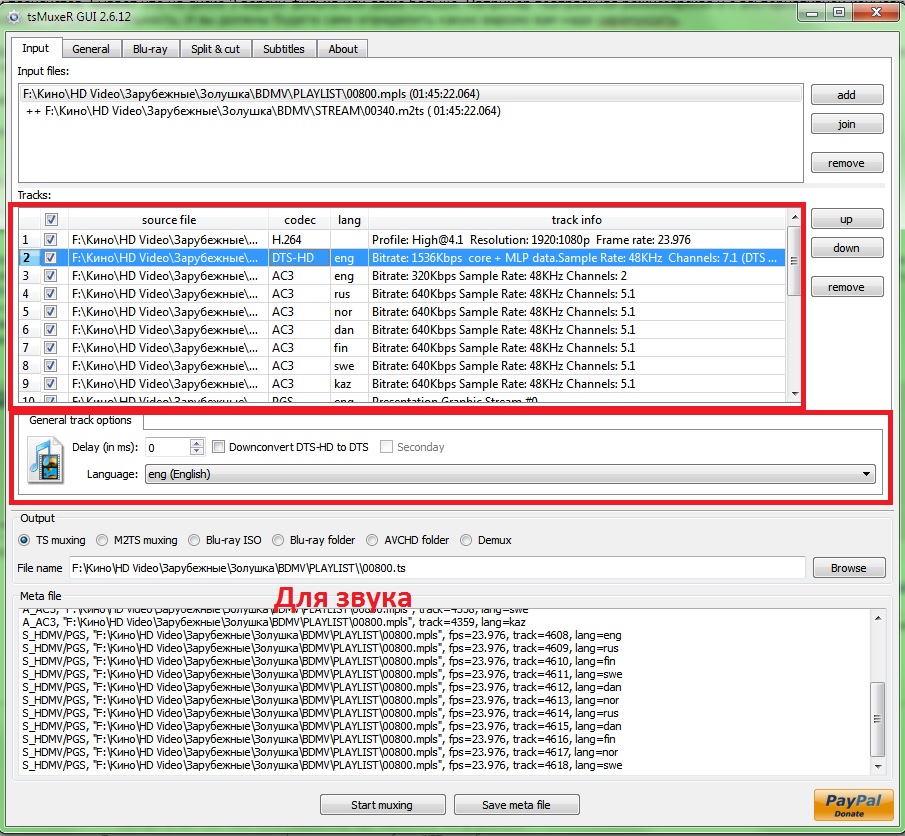Click meta file scrollbar down arrow
The image size is (905, 836).
pos(878,767)
